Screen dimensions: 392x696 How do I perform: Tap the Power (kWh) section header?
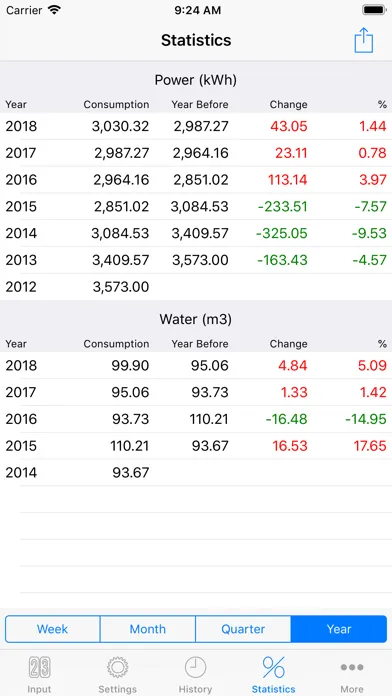click(x=196, y=80)
